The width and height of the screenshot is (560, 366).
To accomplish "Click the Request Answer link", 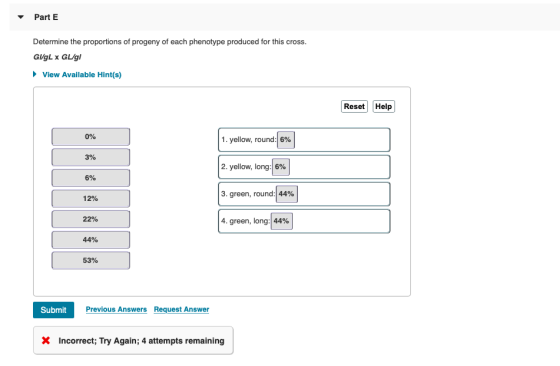I will coord(181,309).
